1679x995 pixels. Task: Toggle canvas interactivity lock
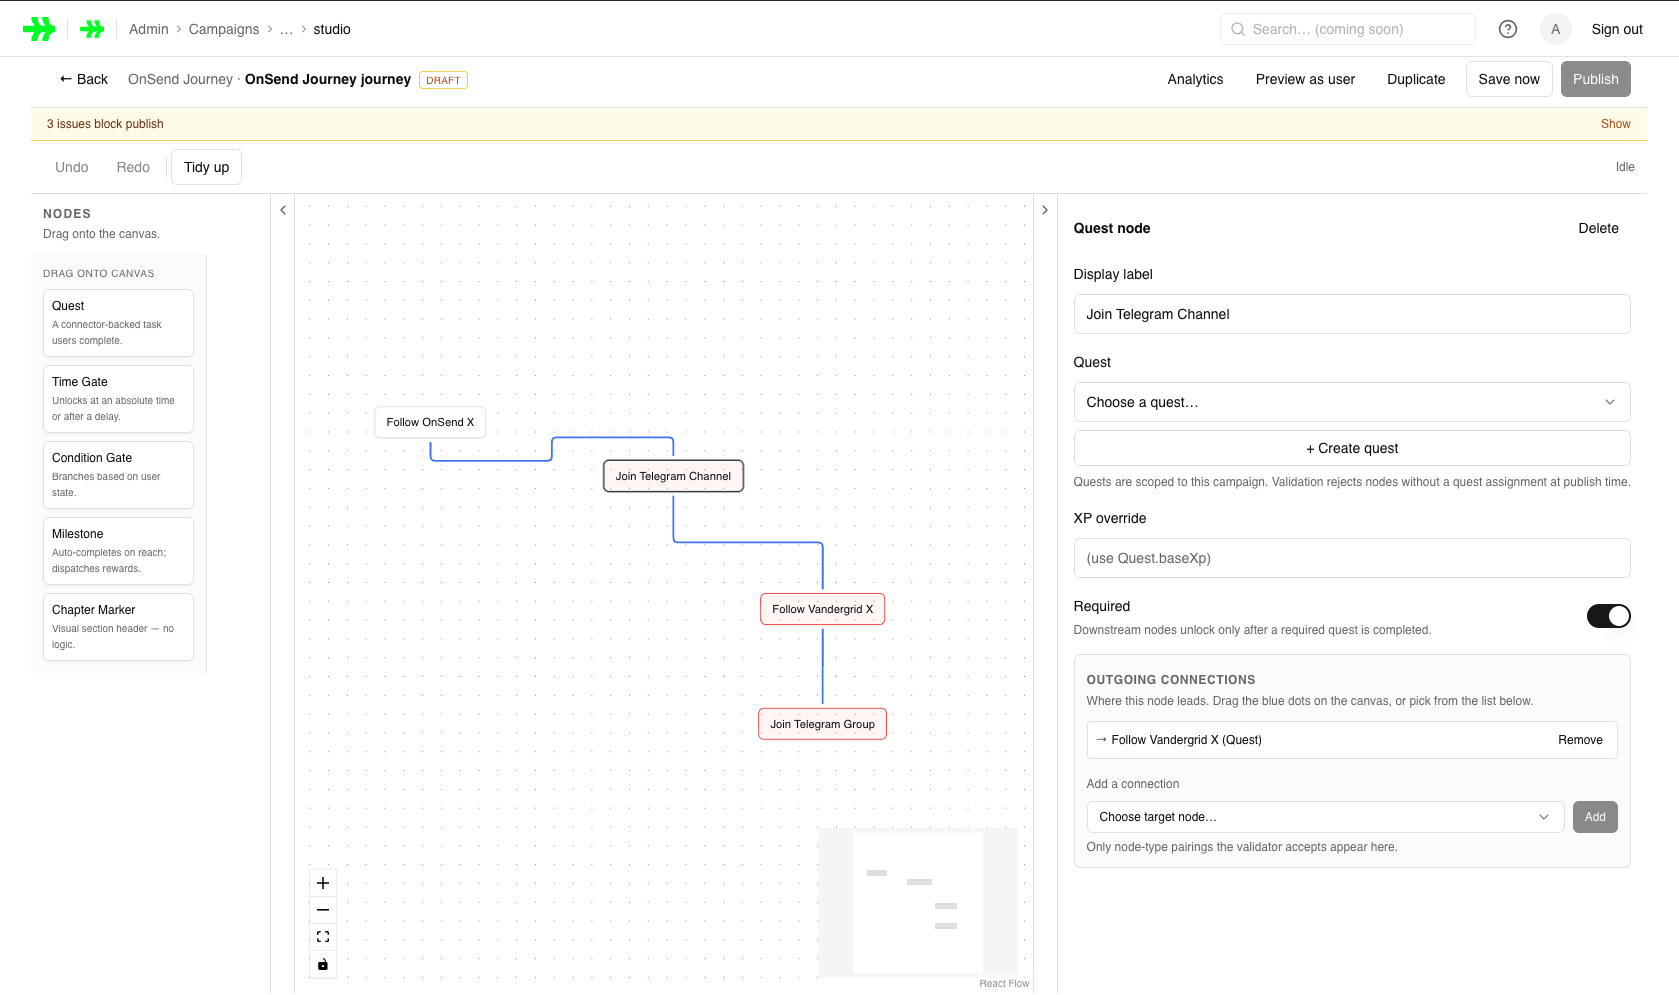pyautogui.click(x=323, y=964)
